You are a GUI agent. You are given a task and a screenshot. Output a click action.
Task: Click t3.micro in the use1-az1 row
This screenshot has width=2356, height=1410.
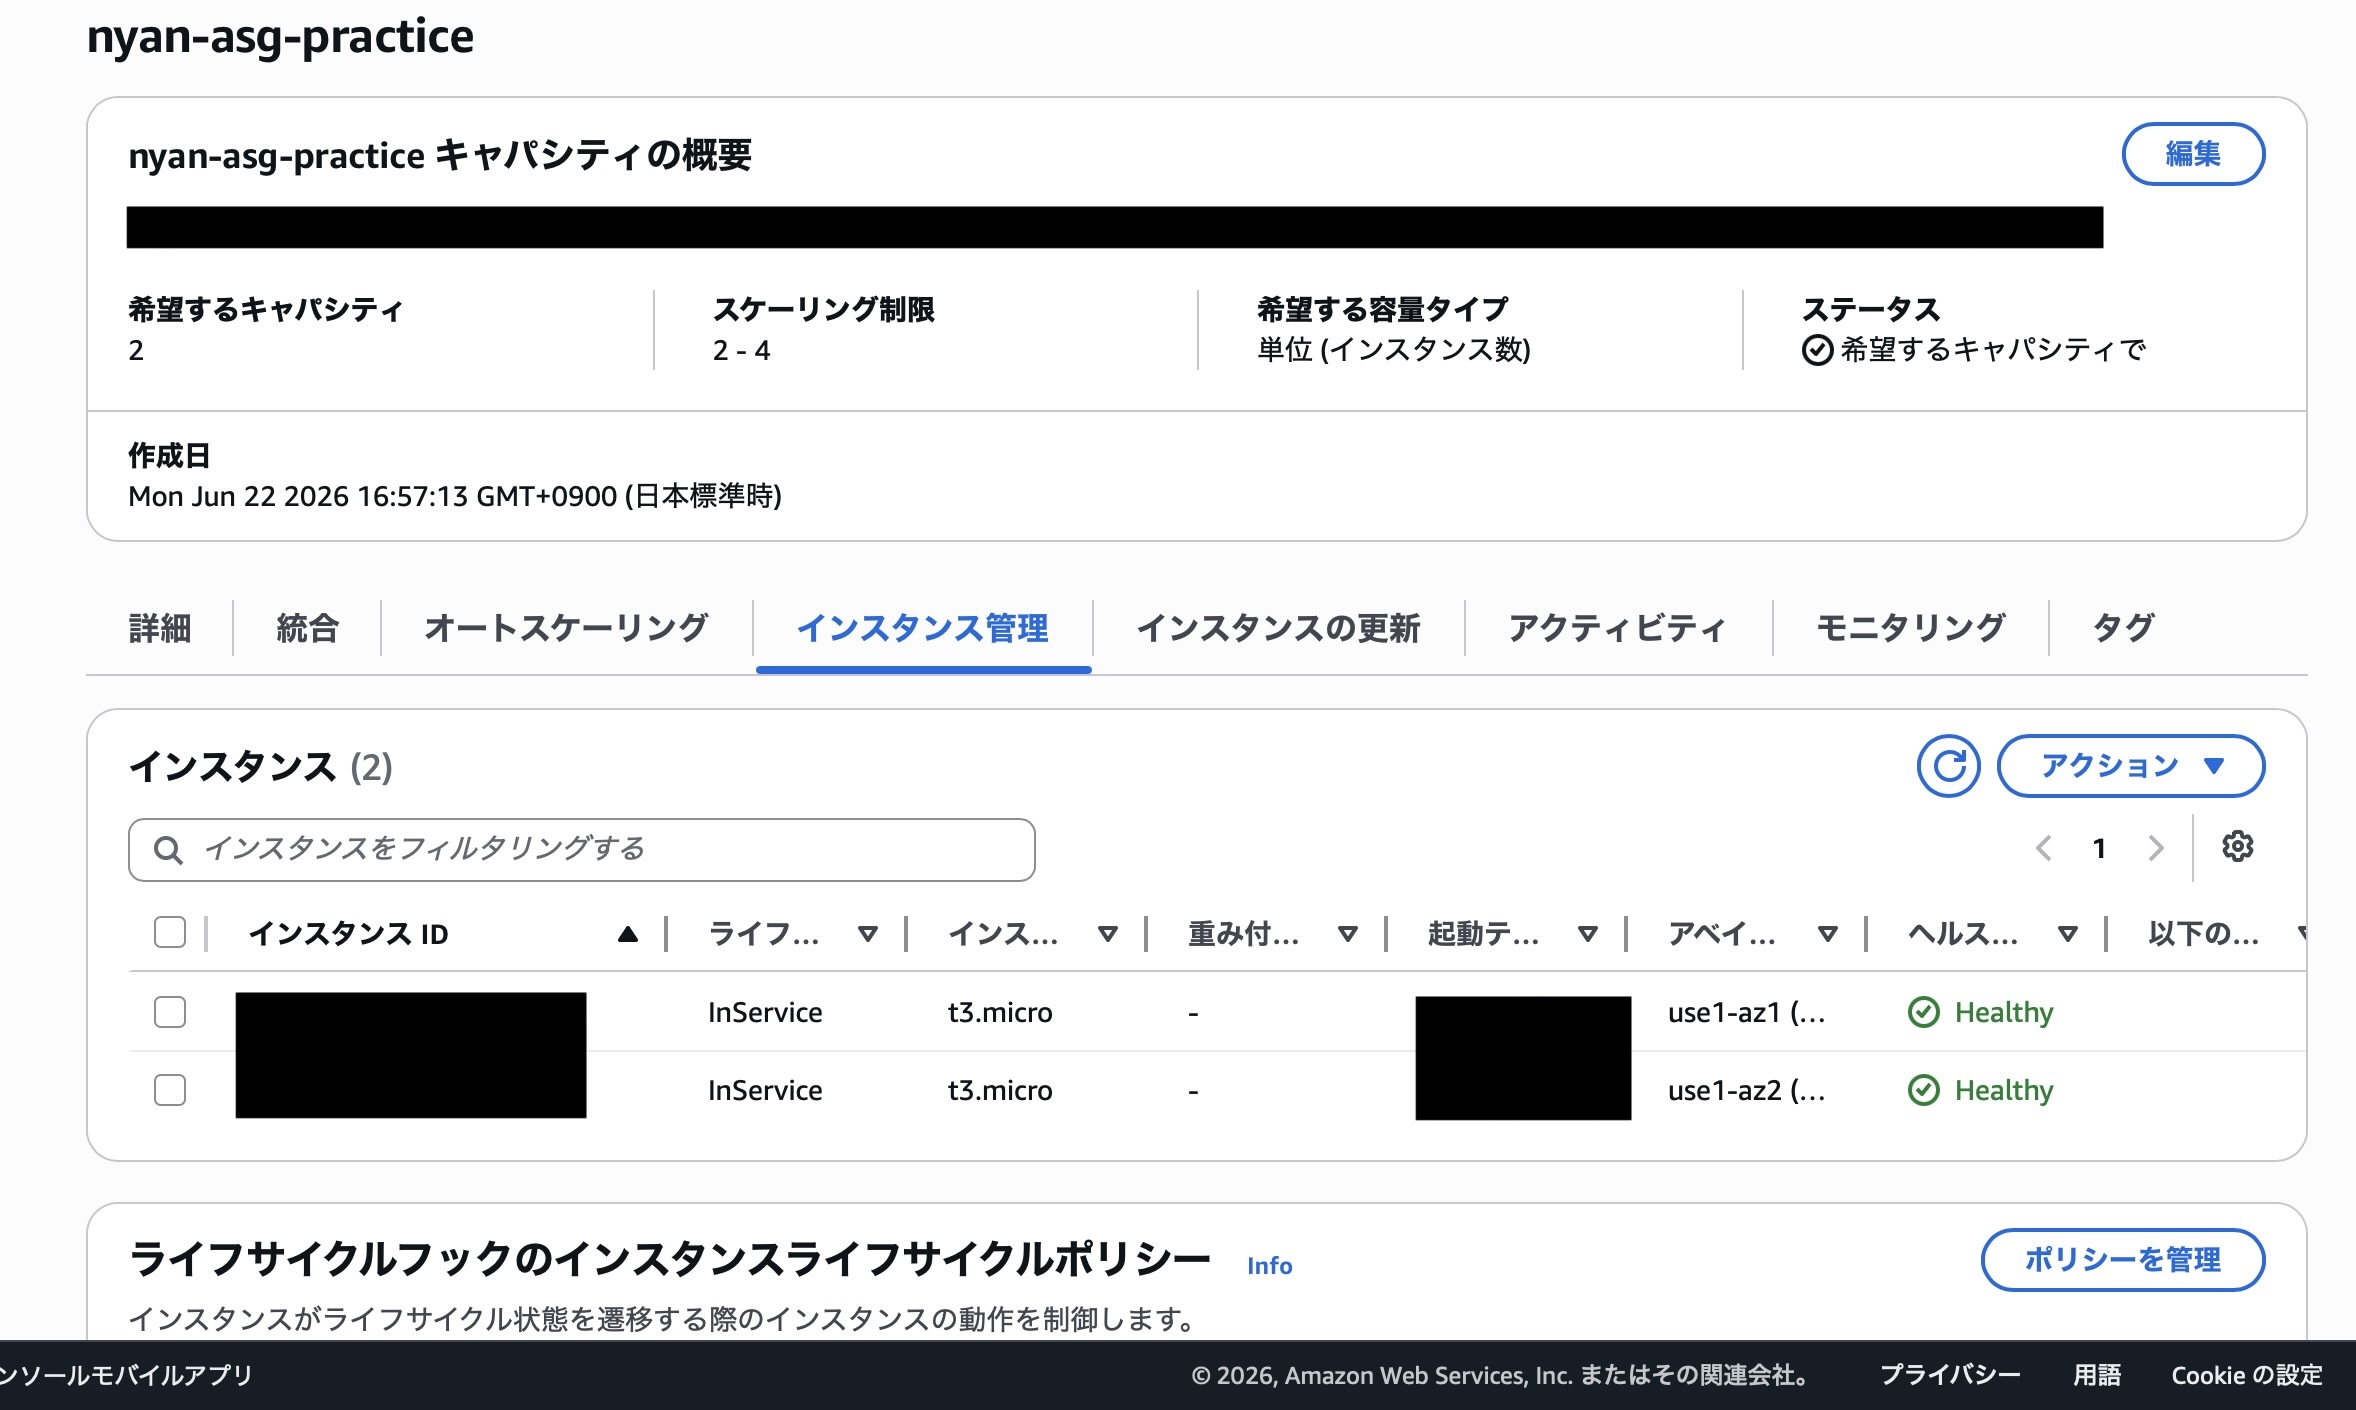coord(1000,1012)
